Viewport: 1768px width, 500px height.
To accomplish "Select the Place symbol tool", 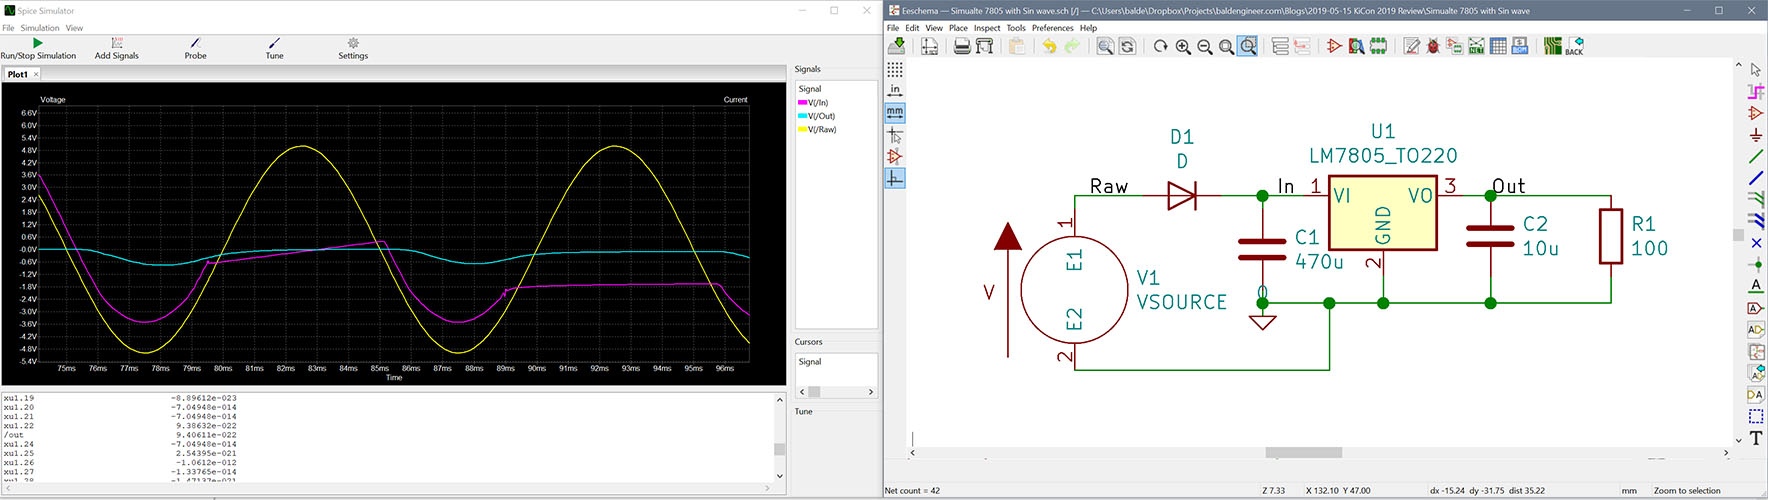I will point(1756,113).
